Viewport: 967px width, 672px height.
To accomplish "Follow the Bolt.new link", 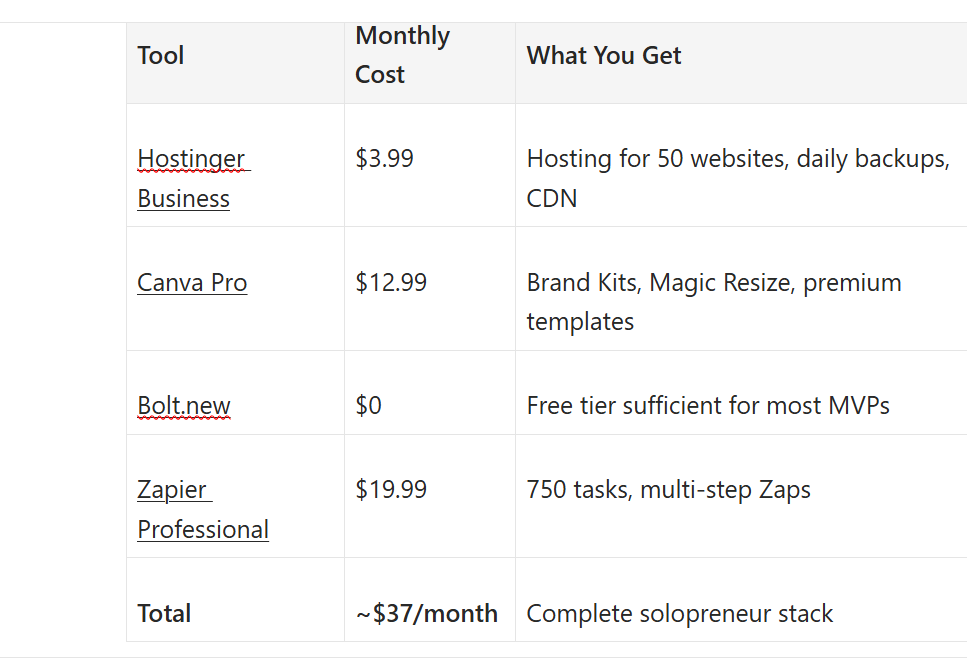I will 184,406.
